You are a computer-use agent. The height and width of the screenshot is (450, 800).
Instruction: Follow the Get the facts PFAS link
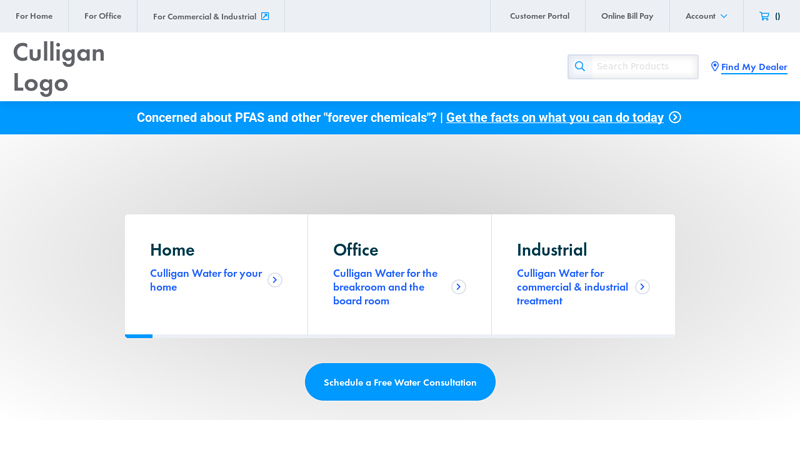point(555,118)
